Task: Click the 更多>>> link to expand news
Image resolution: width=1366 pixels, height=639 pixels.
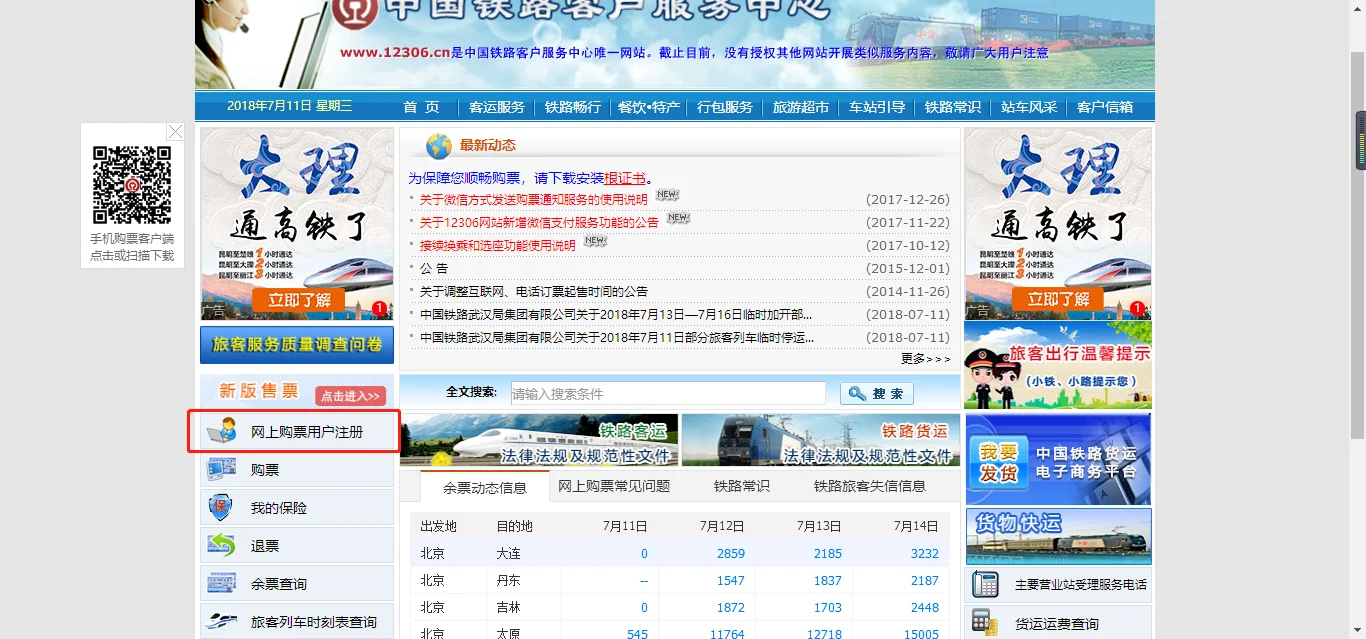Action: (925, 358)
